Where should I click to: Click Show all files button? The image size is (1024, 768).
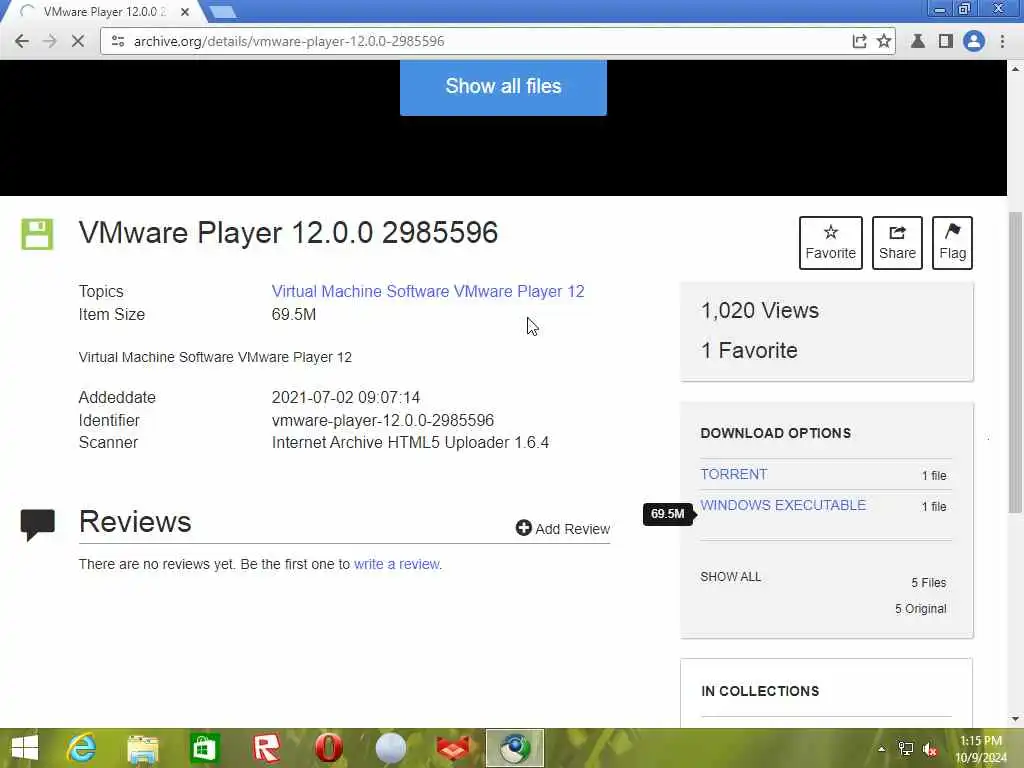click(x=503, y=86)
